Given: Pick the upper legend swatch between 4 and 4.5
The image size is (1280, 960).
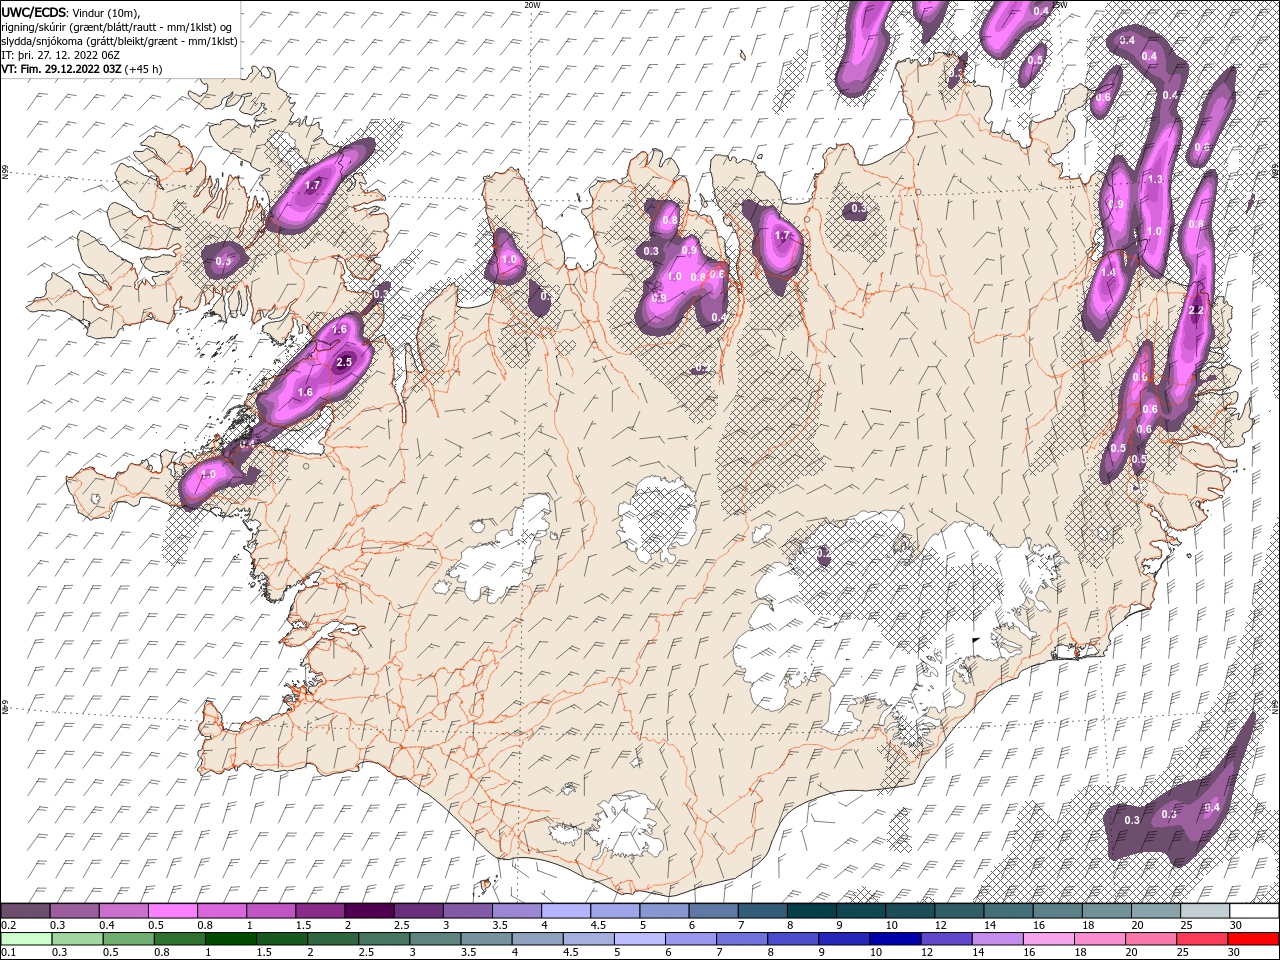Looking at the screenshot, I should click(566, 911).
